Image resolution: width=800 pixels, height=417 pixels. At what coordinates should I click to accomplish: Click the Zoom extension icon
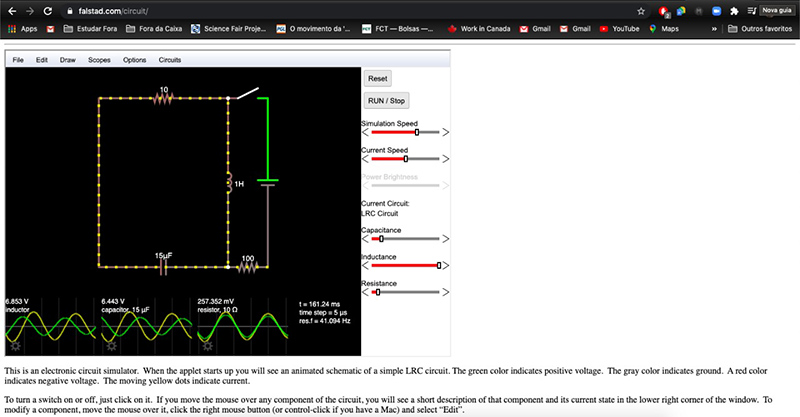(716, 11)
